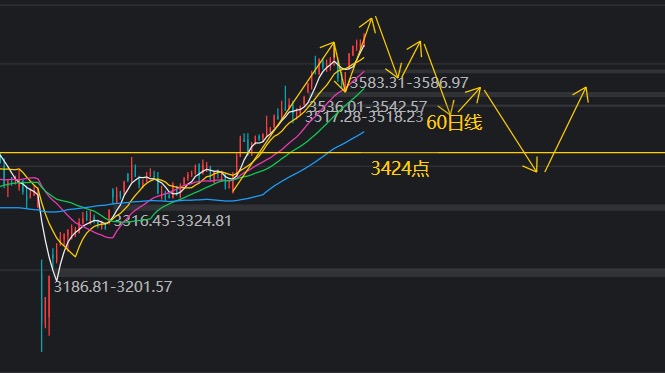Select the grey band near 3186.81
This screenshot has width=665, height=373.
click(332, 272)
